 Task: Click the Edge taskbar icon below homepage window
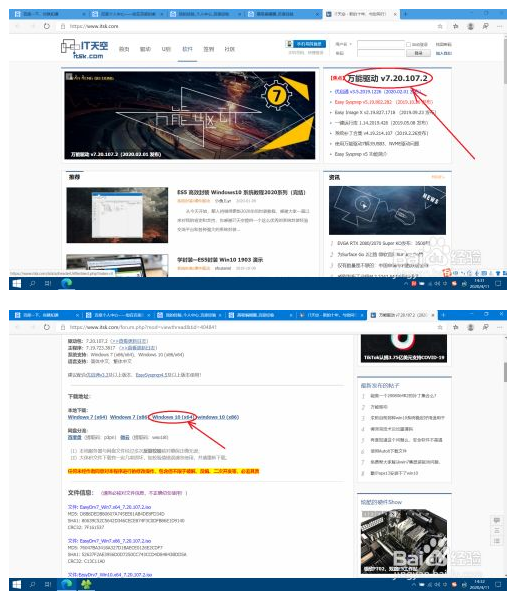[67, 283]
